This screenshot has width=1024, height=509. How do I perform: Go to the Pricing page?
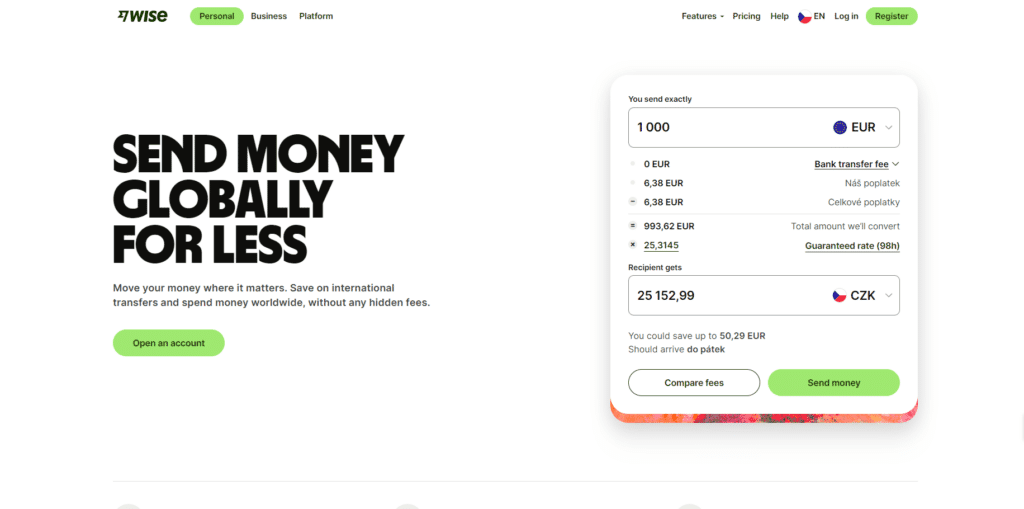tap(746, 17)
